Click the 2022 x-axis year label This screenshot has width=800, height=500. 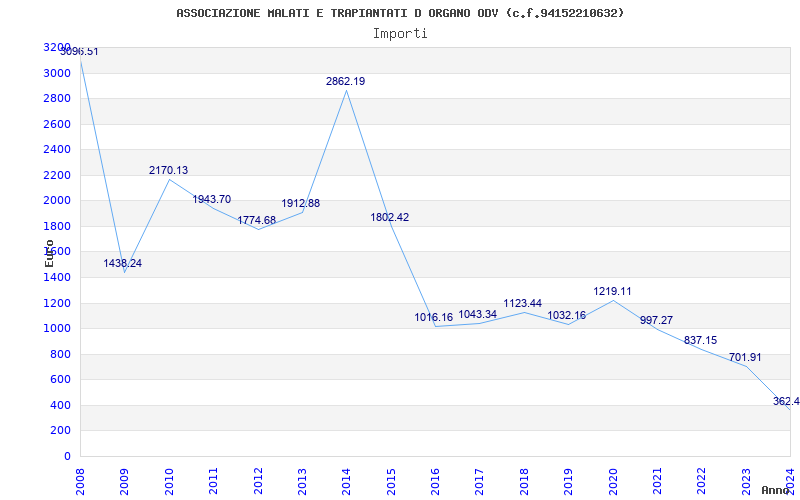point(702,481)
